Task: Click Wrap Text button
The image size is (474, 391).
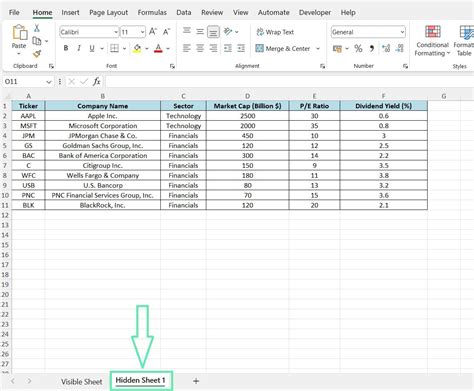Action: coord(275,32)
